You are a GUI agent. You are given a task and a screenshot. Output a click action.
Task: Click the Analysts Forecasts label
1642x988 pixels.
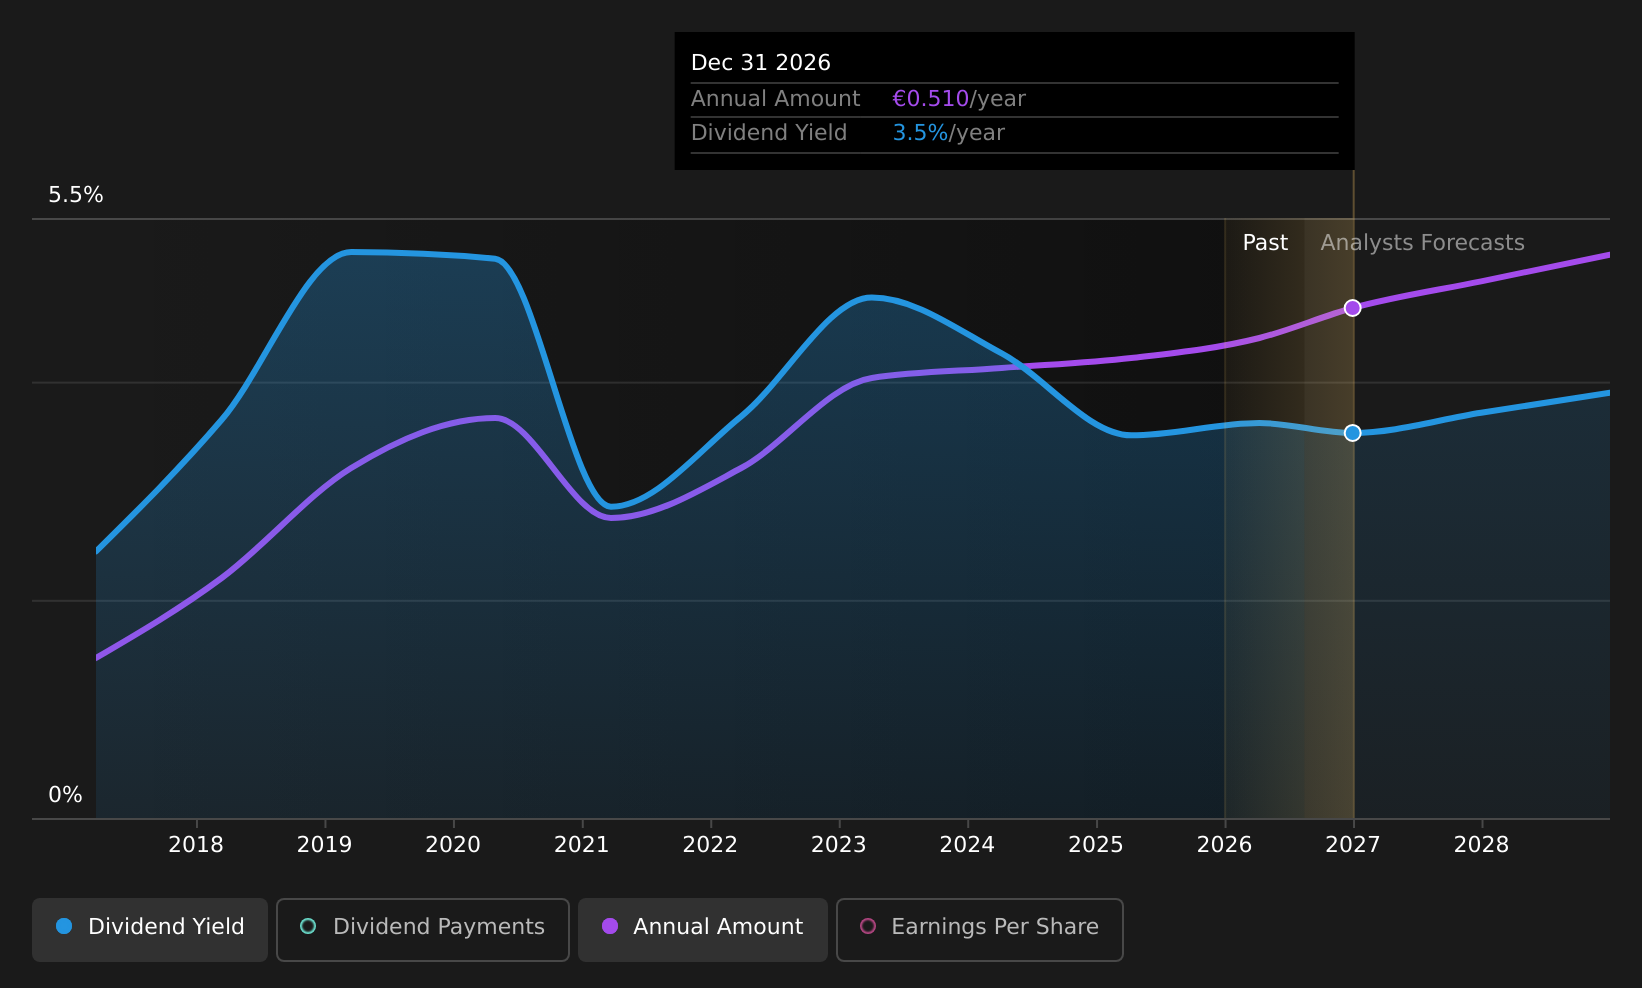coord(1422,243)
